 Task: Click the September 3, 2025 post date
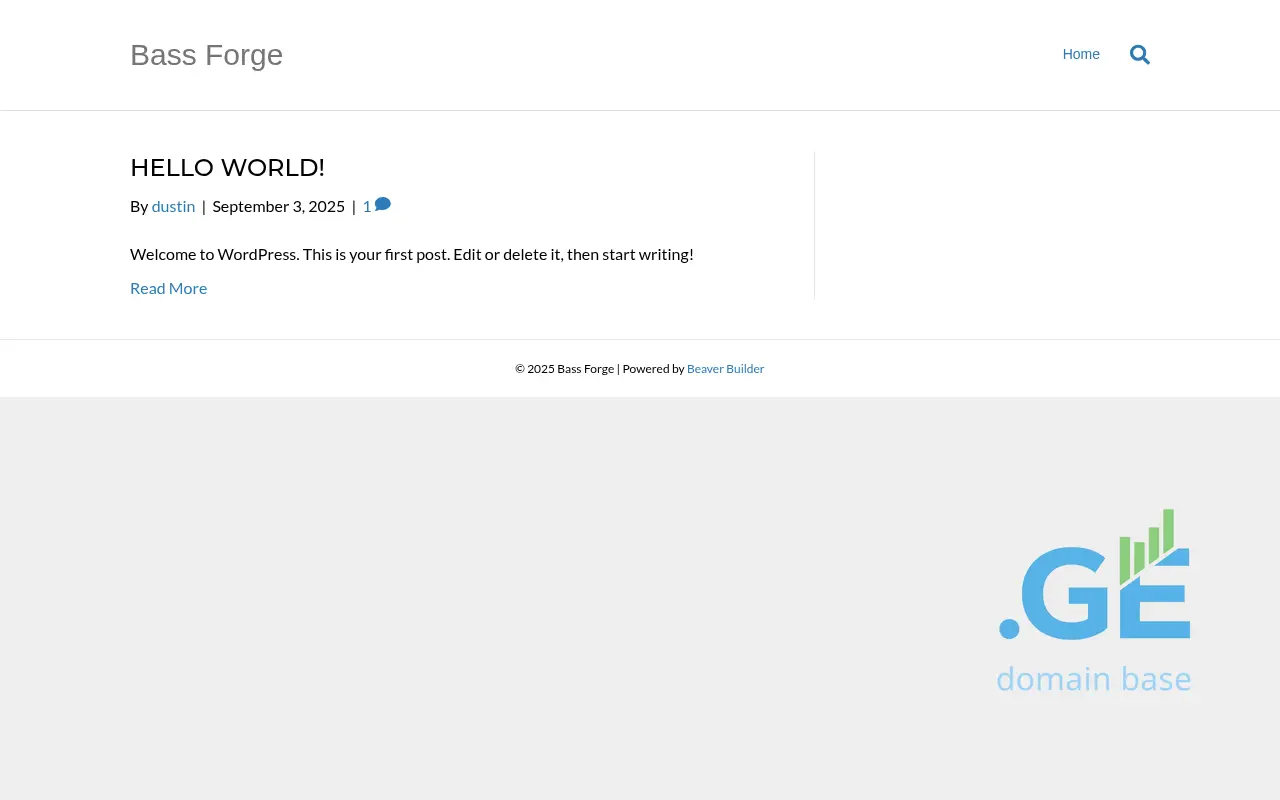tap(278, 205)
